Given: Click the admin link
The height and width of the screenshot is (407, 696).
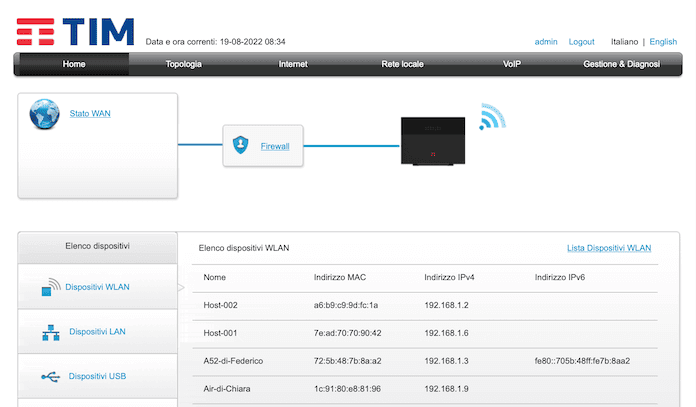Looking at the screenshot, I should [x=546, y=42].
